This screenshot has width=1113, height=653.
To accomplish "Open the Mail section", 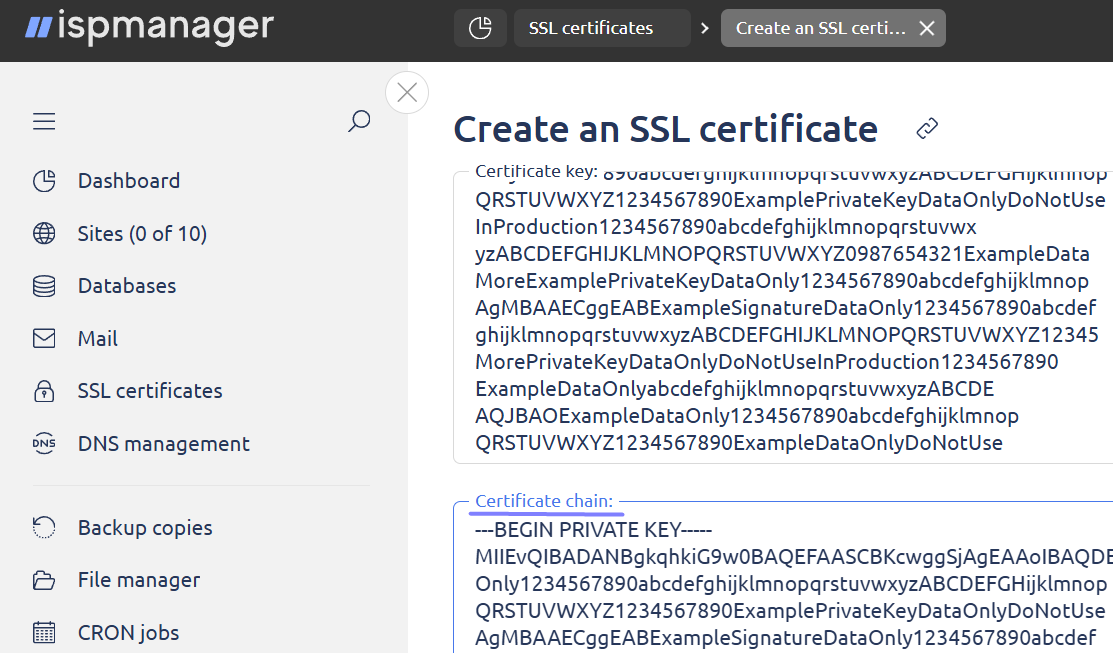I will [x=97, y=339].
